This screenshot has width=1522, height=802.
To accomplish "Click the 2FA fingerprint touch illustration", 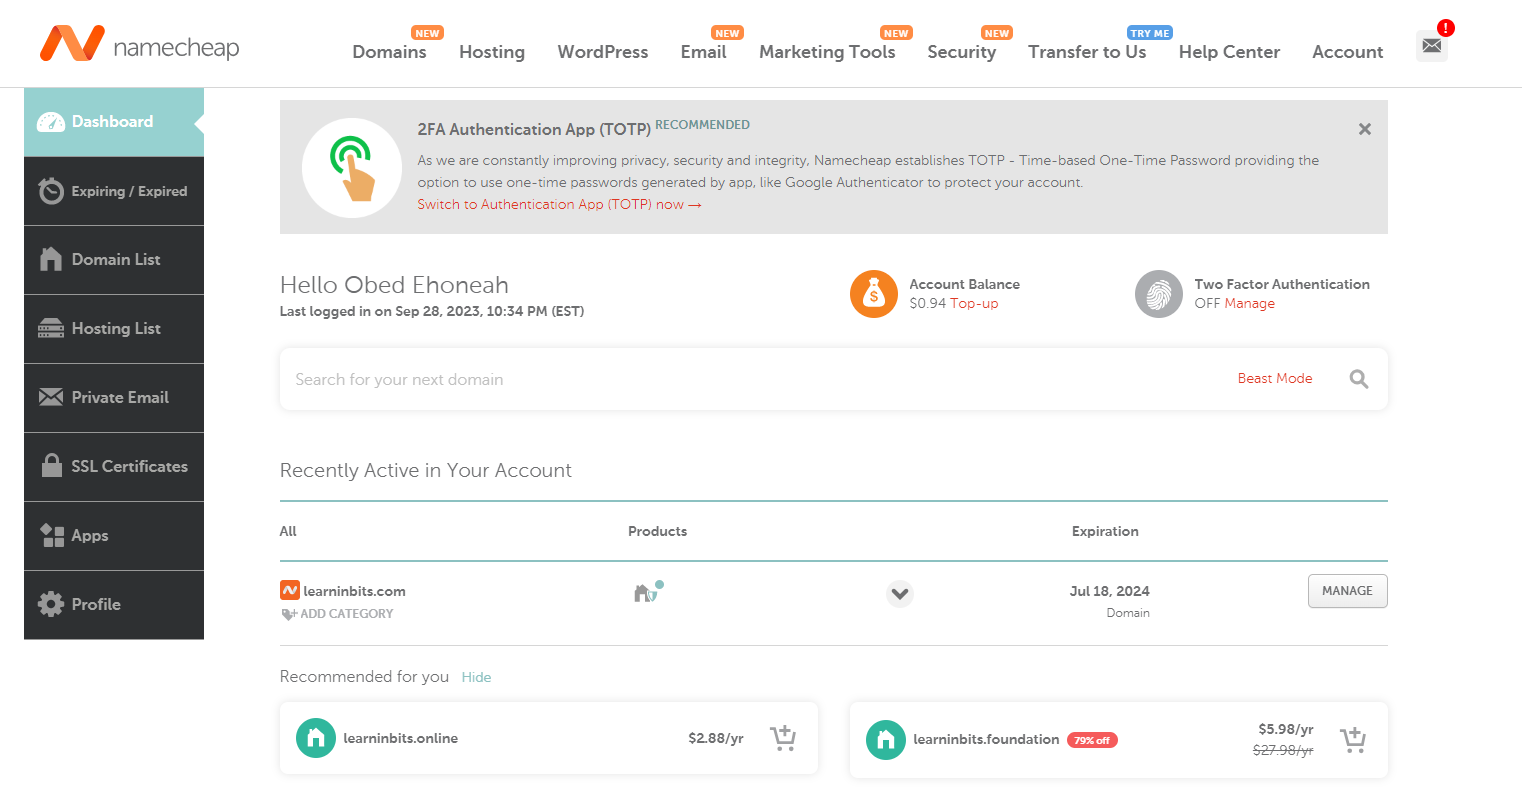I will pos(352,168).
